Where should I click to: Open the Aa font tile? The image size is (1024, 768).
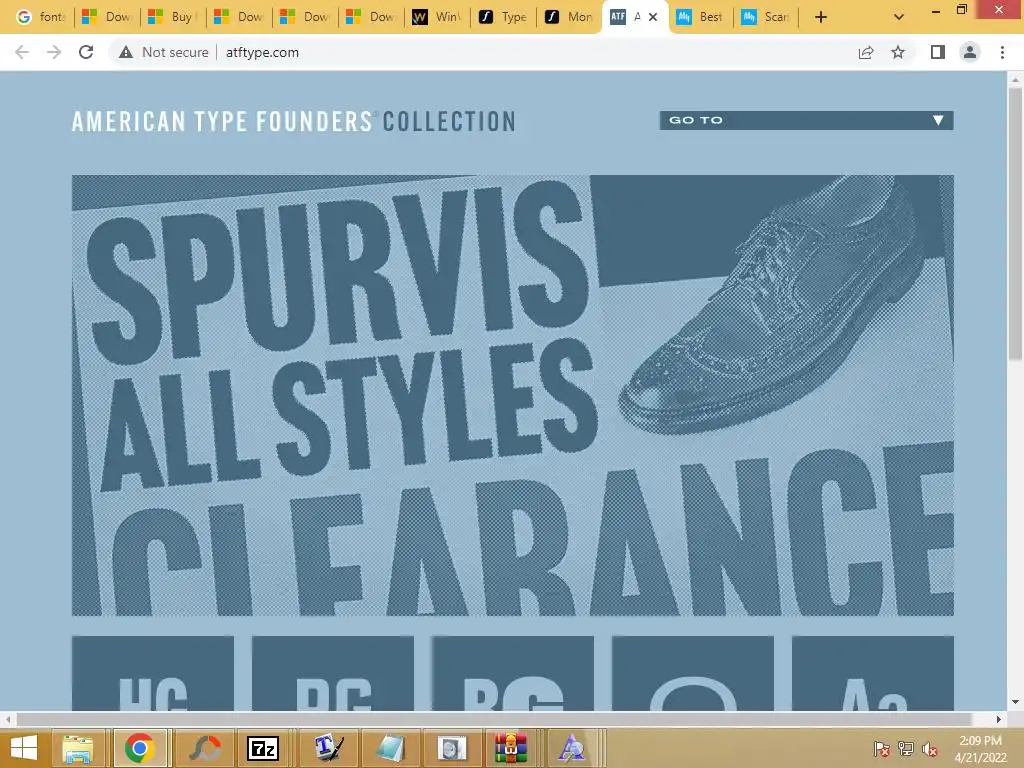pos(873,673)
